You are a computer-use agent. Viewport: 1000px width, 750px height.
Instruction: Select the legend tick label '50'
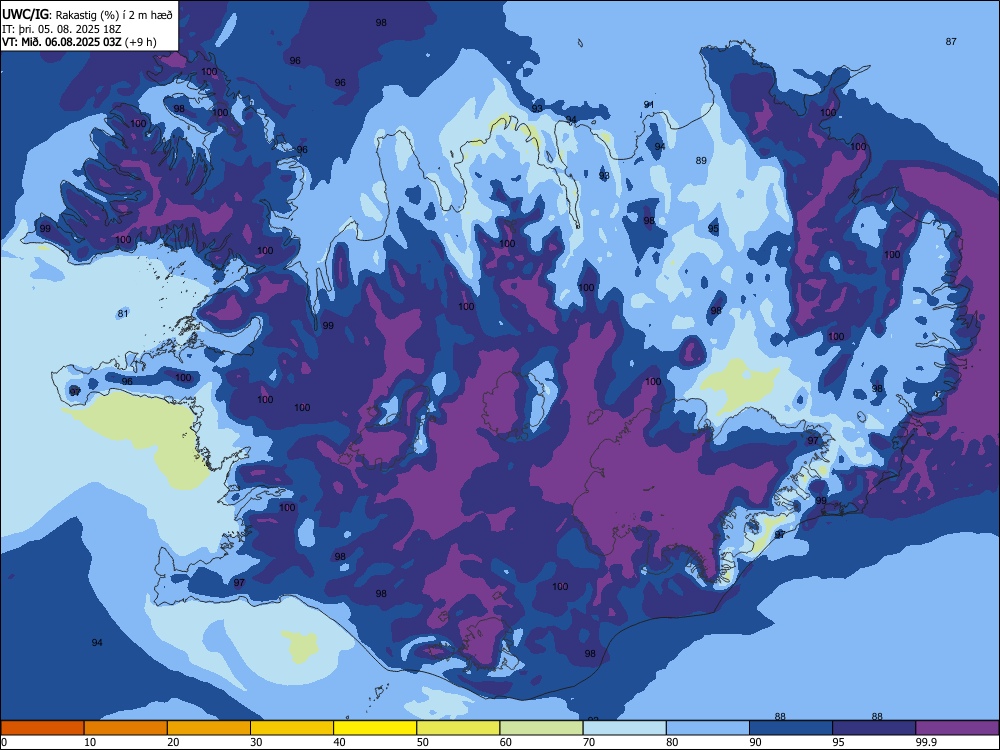pos(423,742)
